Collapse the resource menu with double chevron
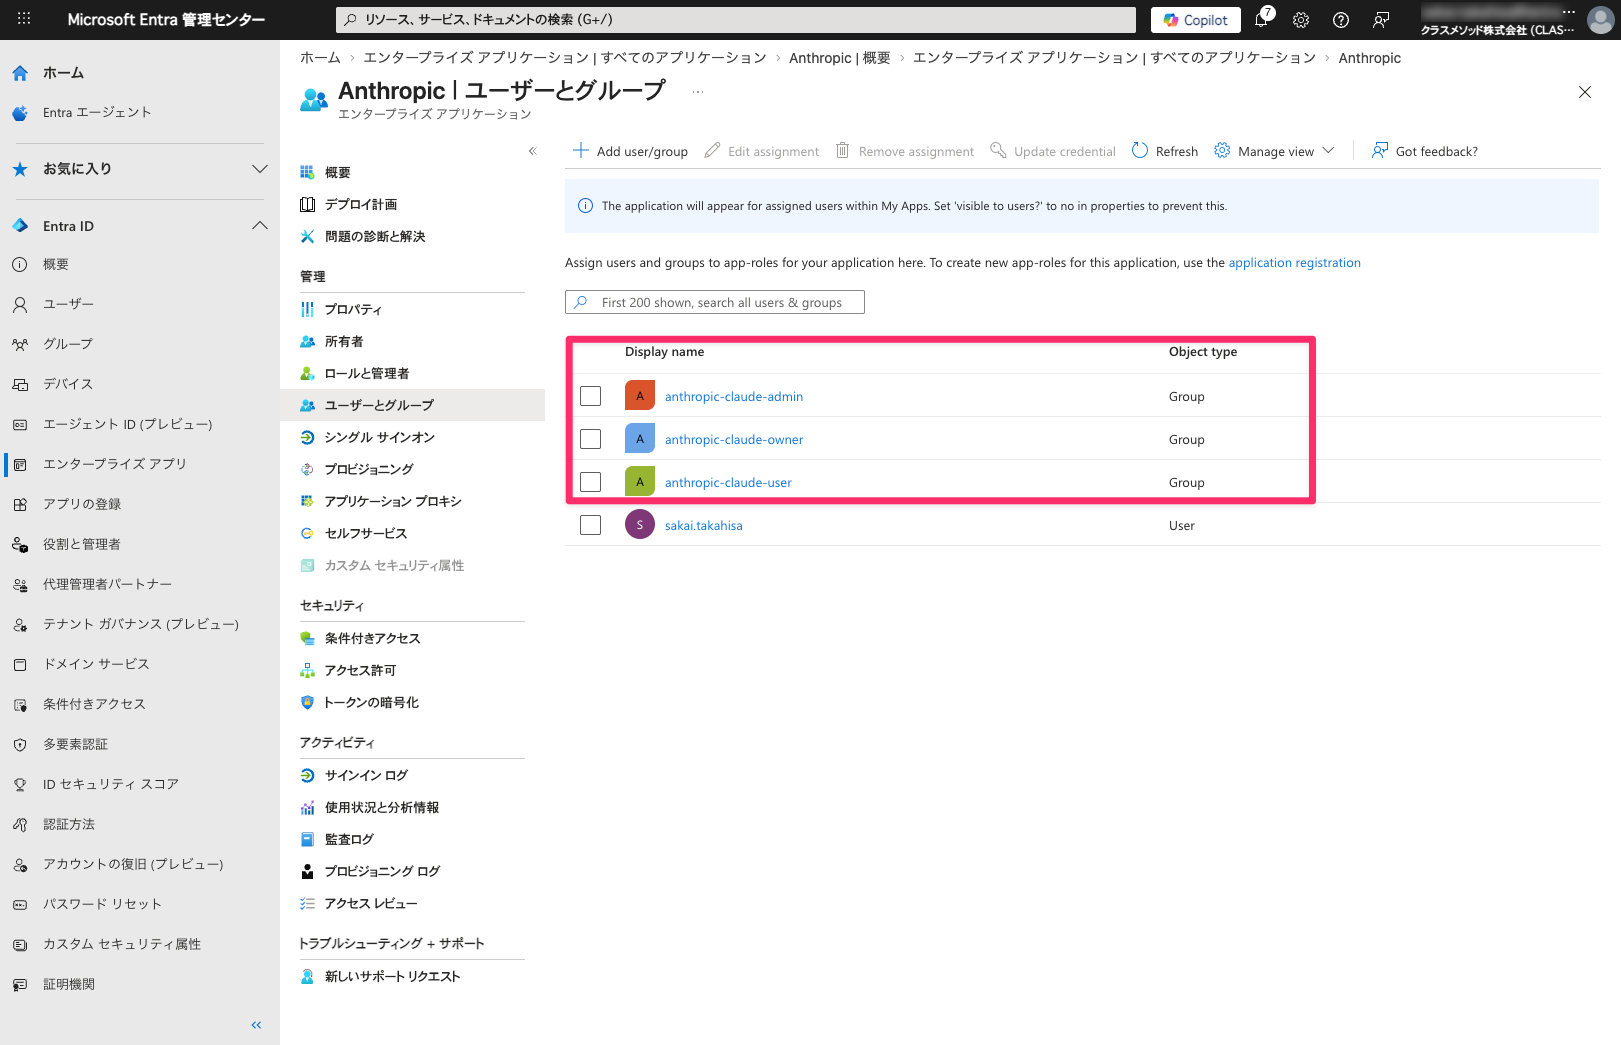The height and width of the screenshot is (1045, 1621). point(533,151)
